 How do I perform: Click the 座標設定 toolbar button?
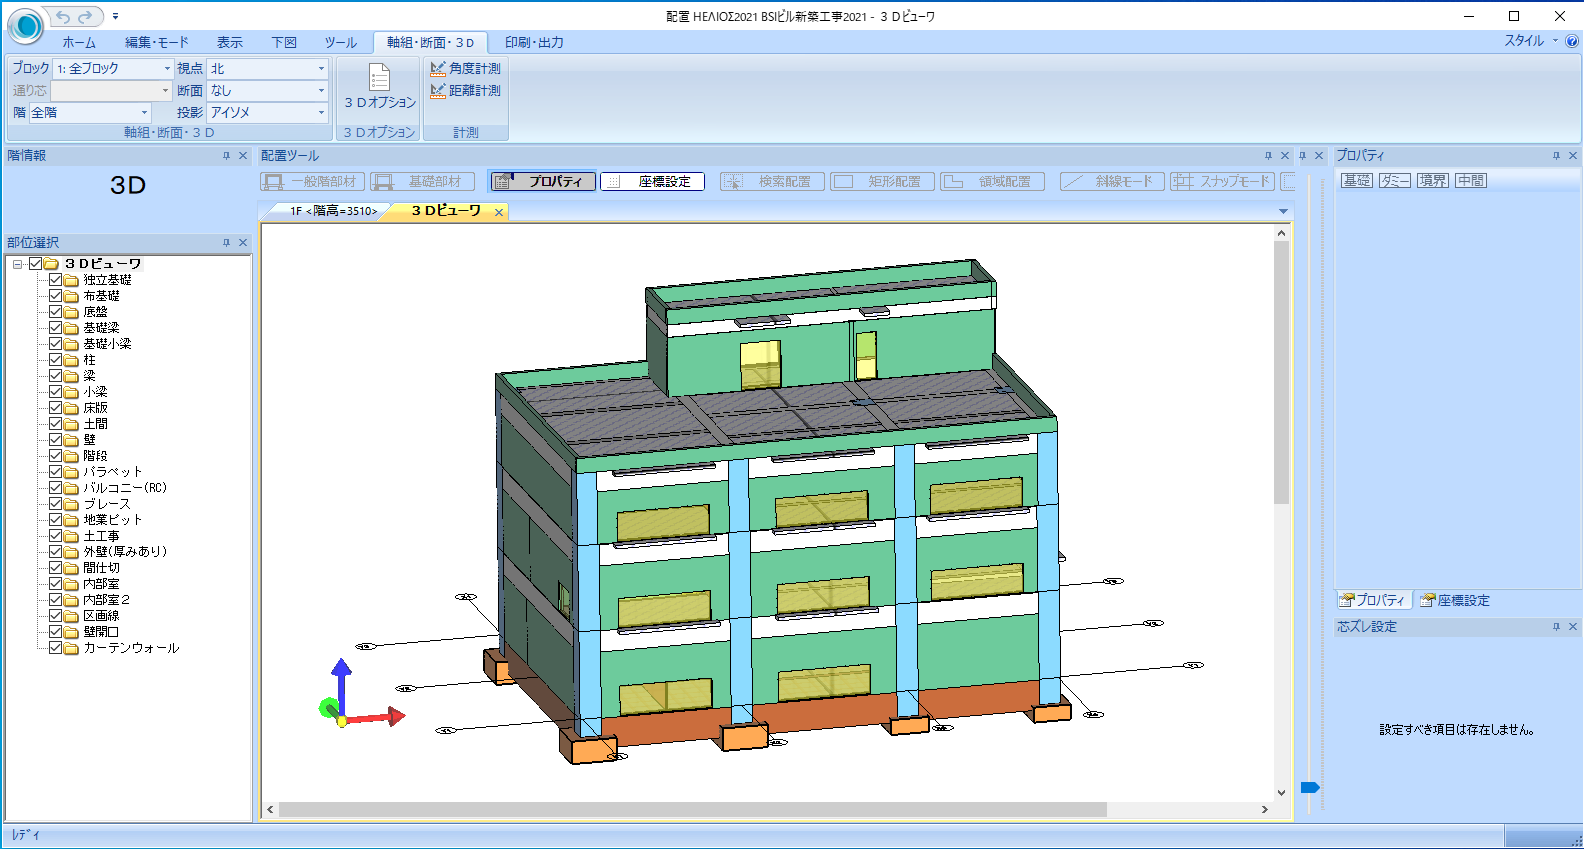[x=652, y=181]
